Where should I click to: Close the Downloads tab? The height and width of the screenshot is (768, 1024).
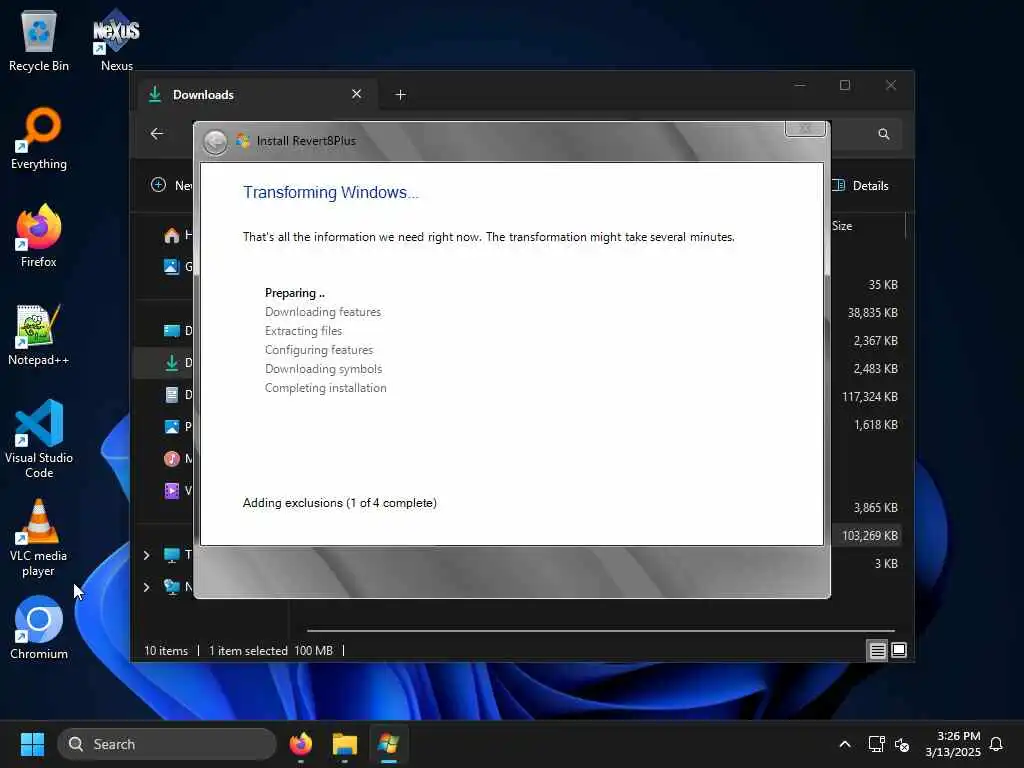[x=357, y=94]
